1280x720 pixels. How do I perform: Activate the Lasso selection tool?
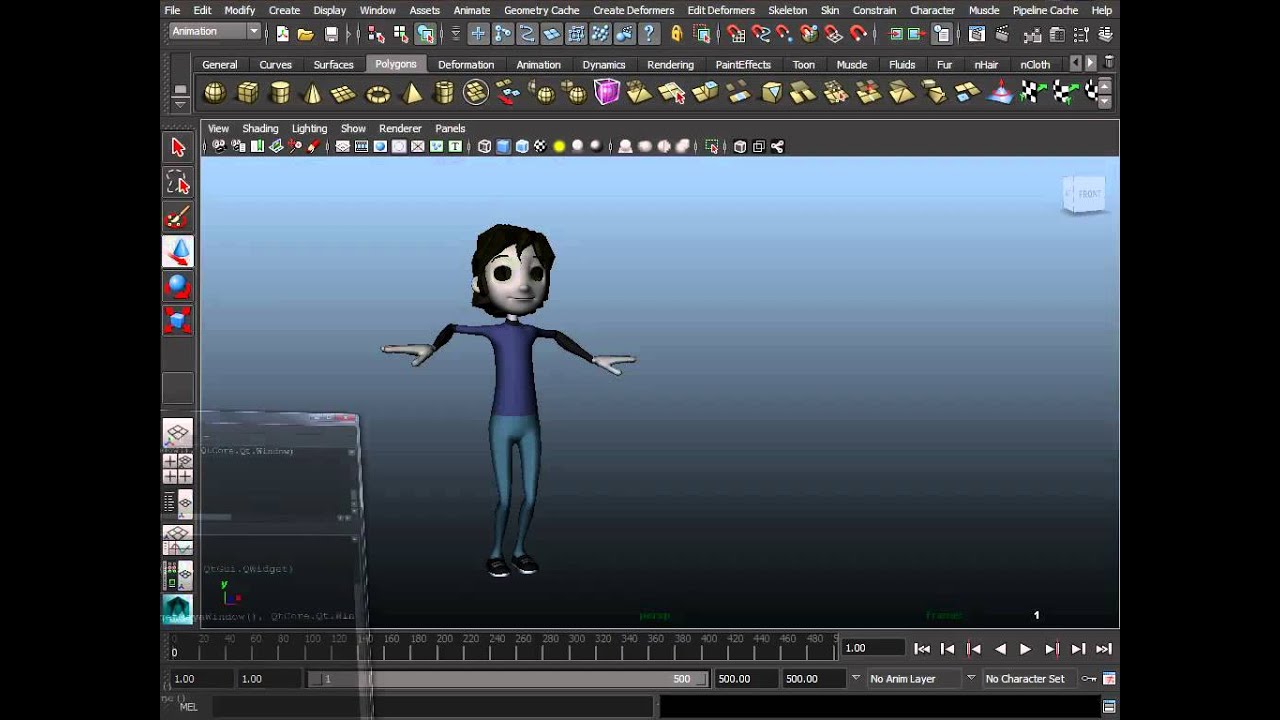(178, 182)
